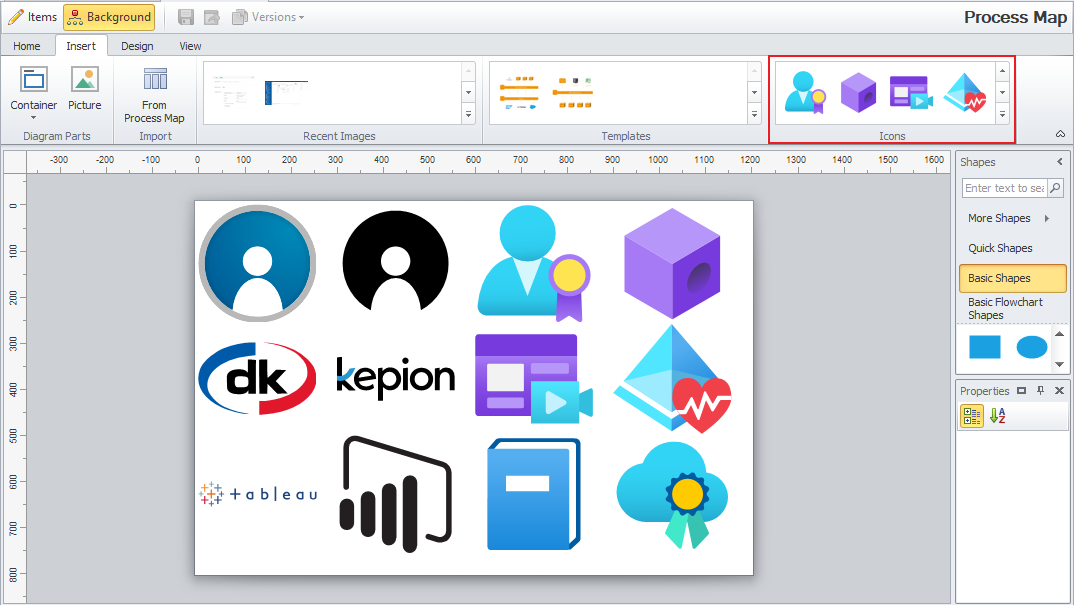Viewport: 1074px width, 605px height.
Task: Select the large video window icon on canvas
Action: click(x=534, y=379)
